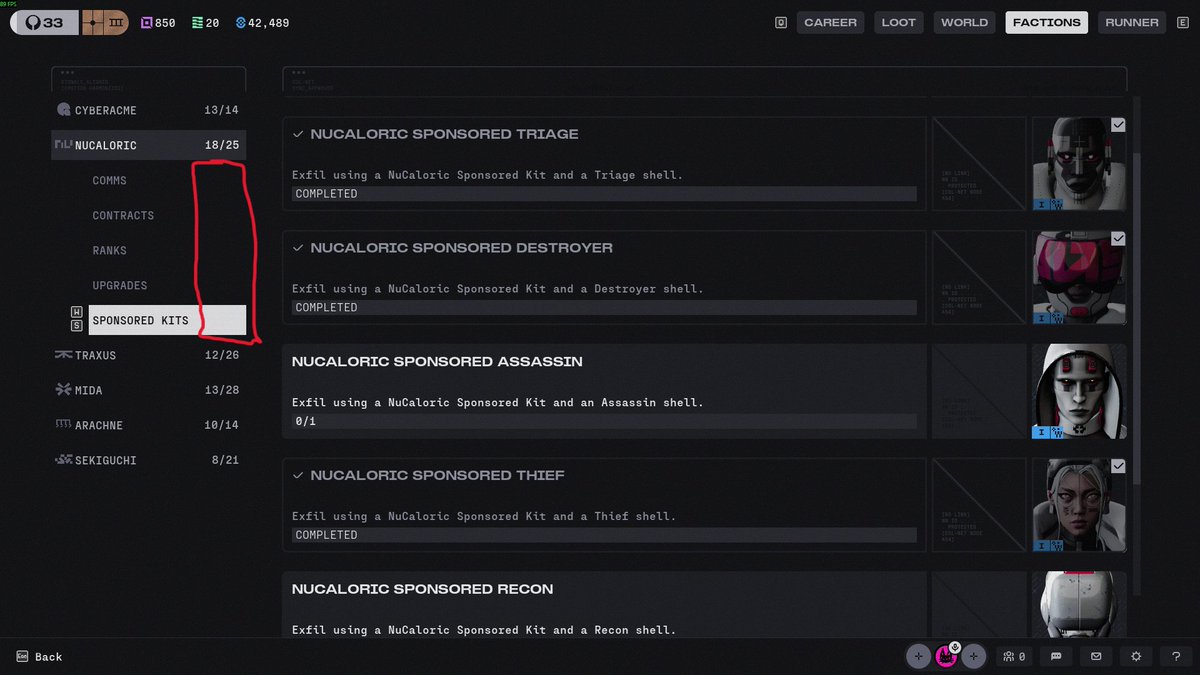Image resolution: width=1200 pixels, height=675 pixels.
Task: Open the mail envelope icon
Action: [x=1096, y=656]
